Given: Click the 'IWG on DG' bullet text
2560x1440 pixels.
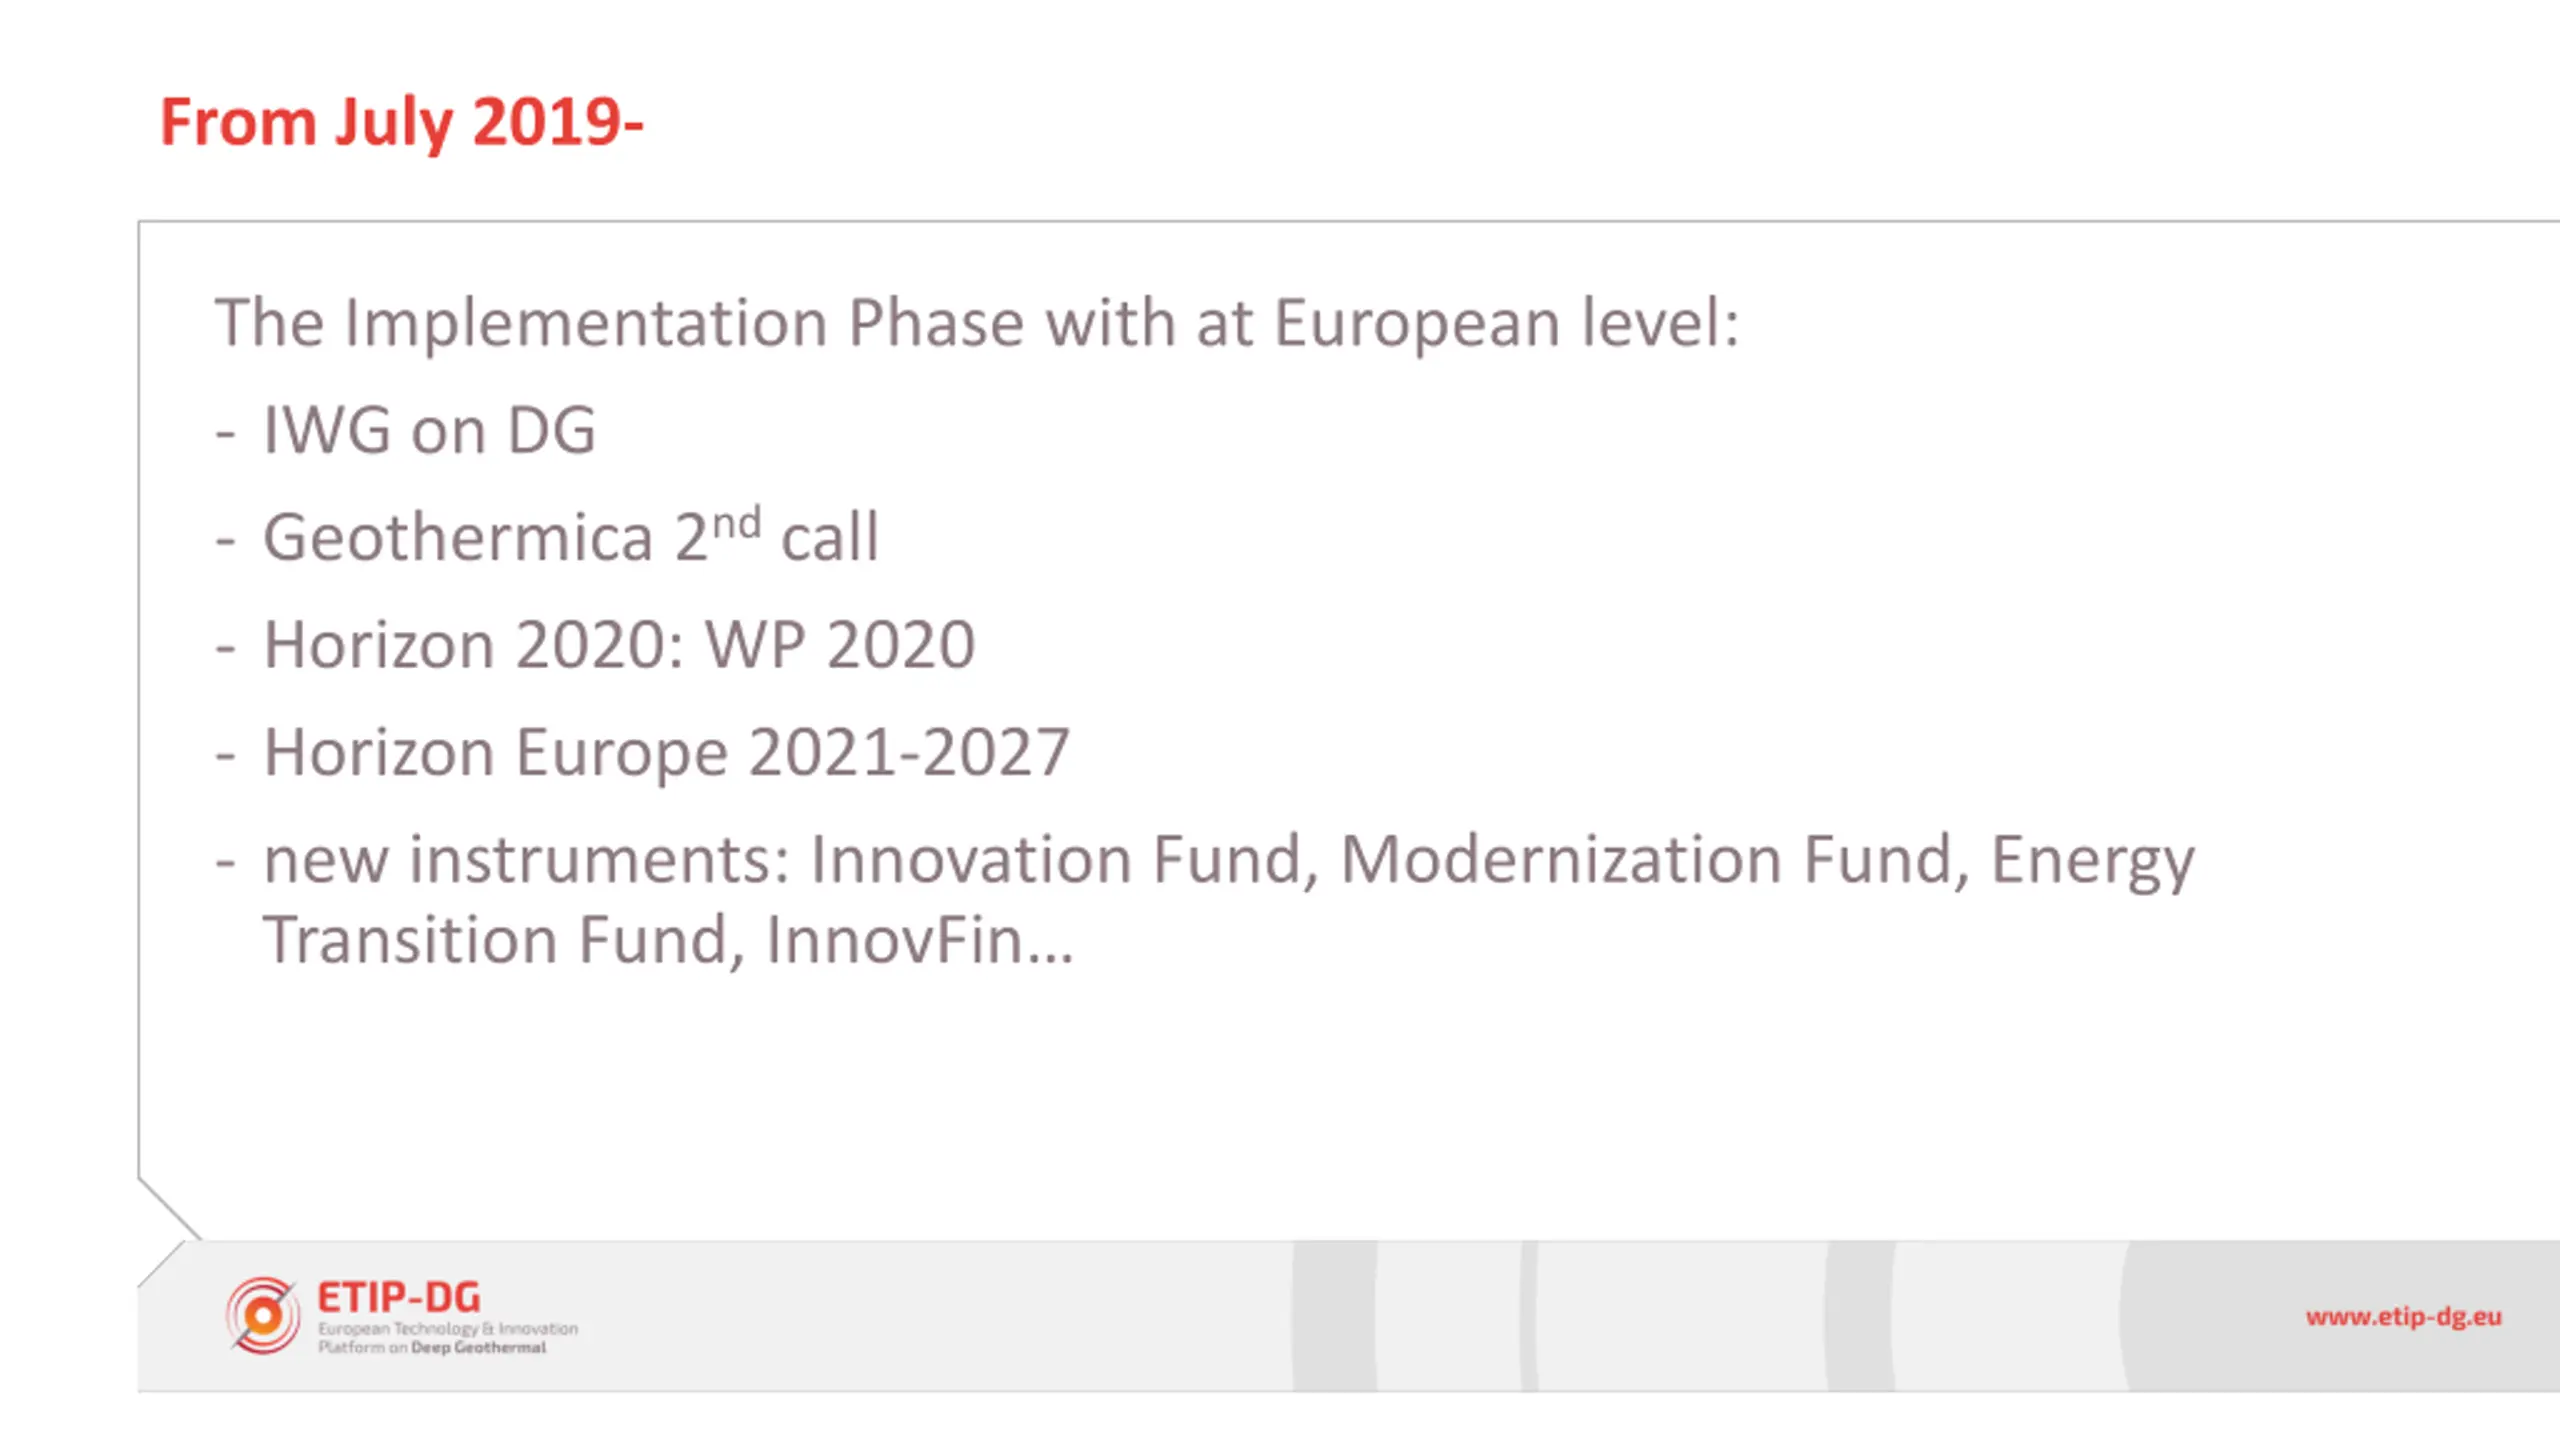Looking at the screenshot, I should point(430,430).
